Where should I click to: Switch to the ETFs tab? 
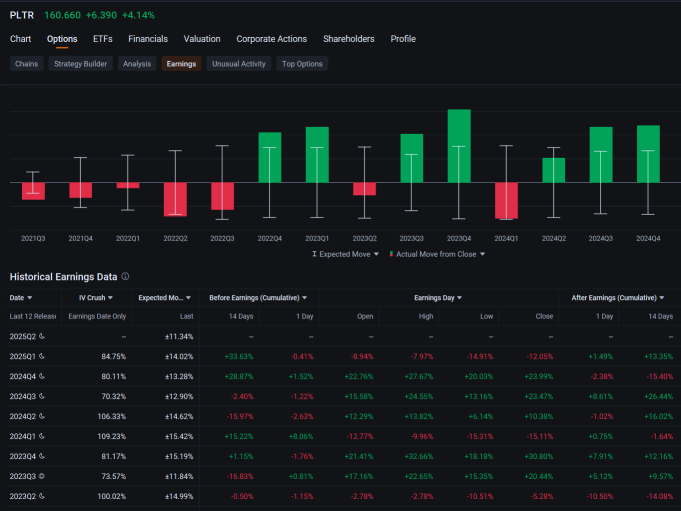tap(102, 39)
